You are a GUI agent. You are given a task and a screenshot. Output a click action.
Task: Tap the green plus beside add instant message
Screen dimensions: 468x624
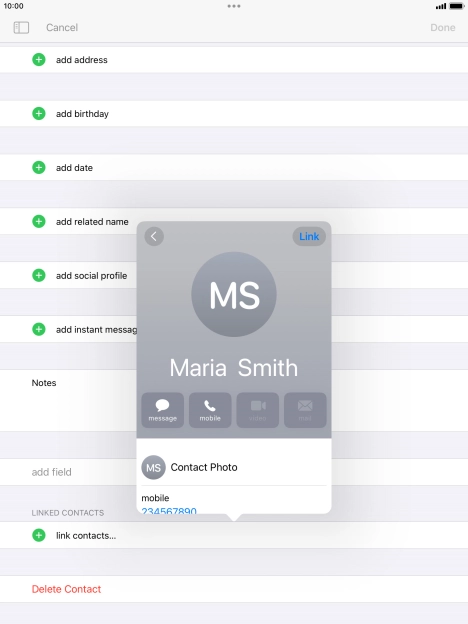39,329
